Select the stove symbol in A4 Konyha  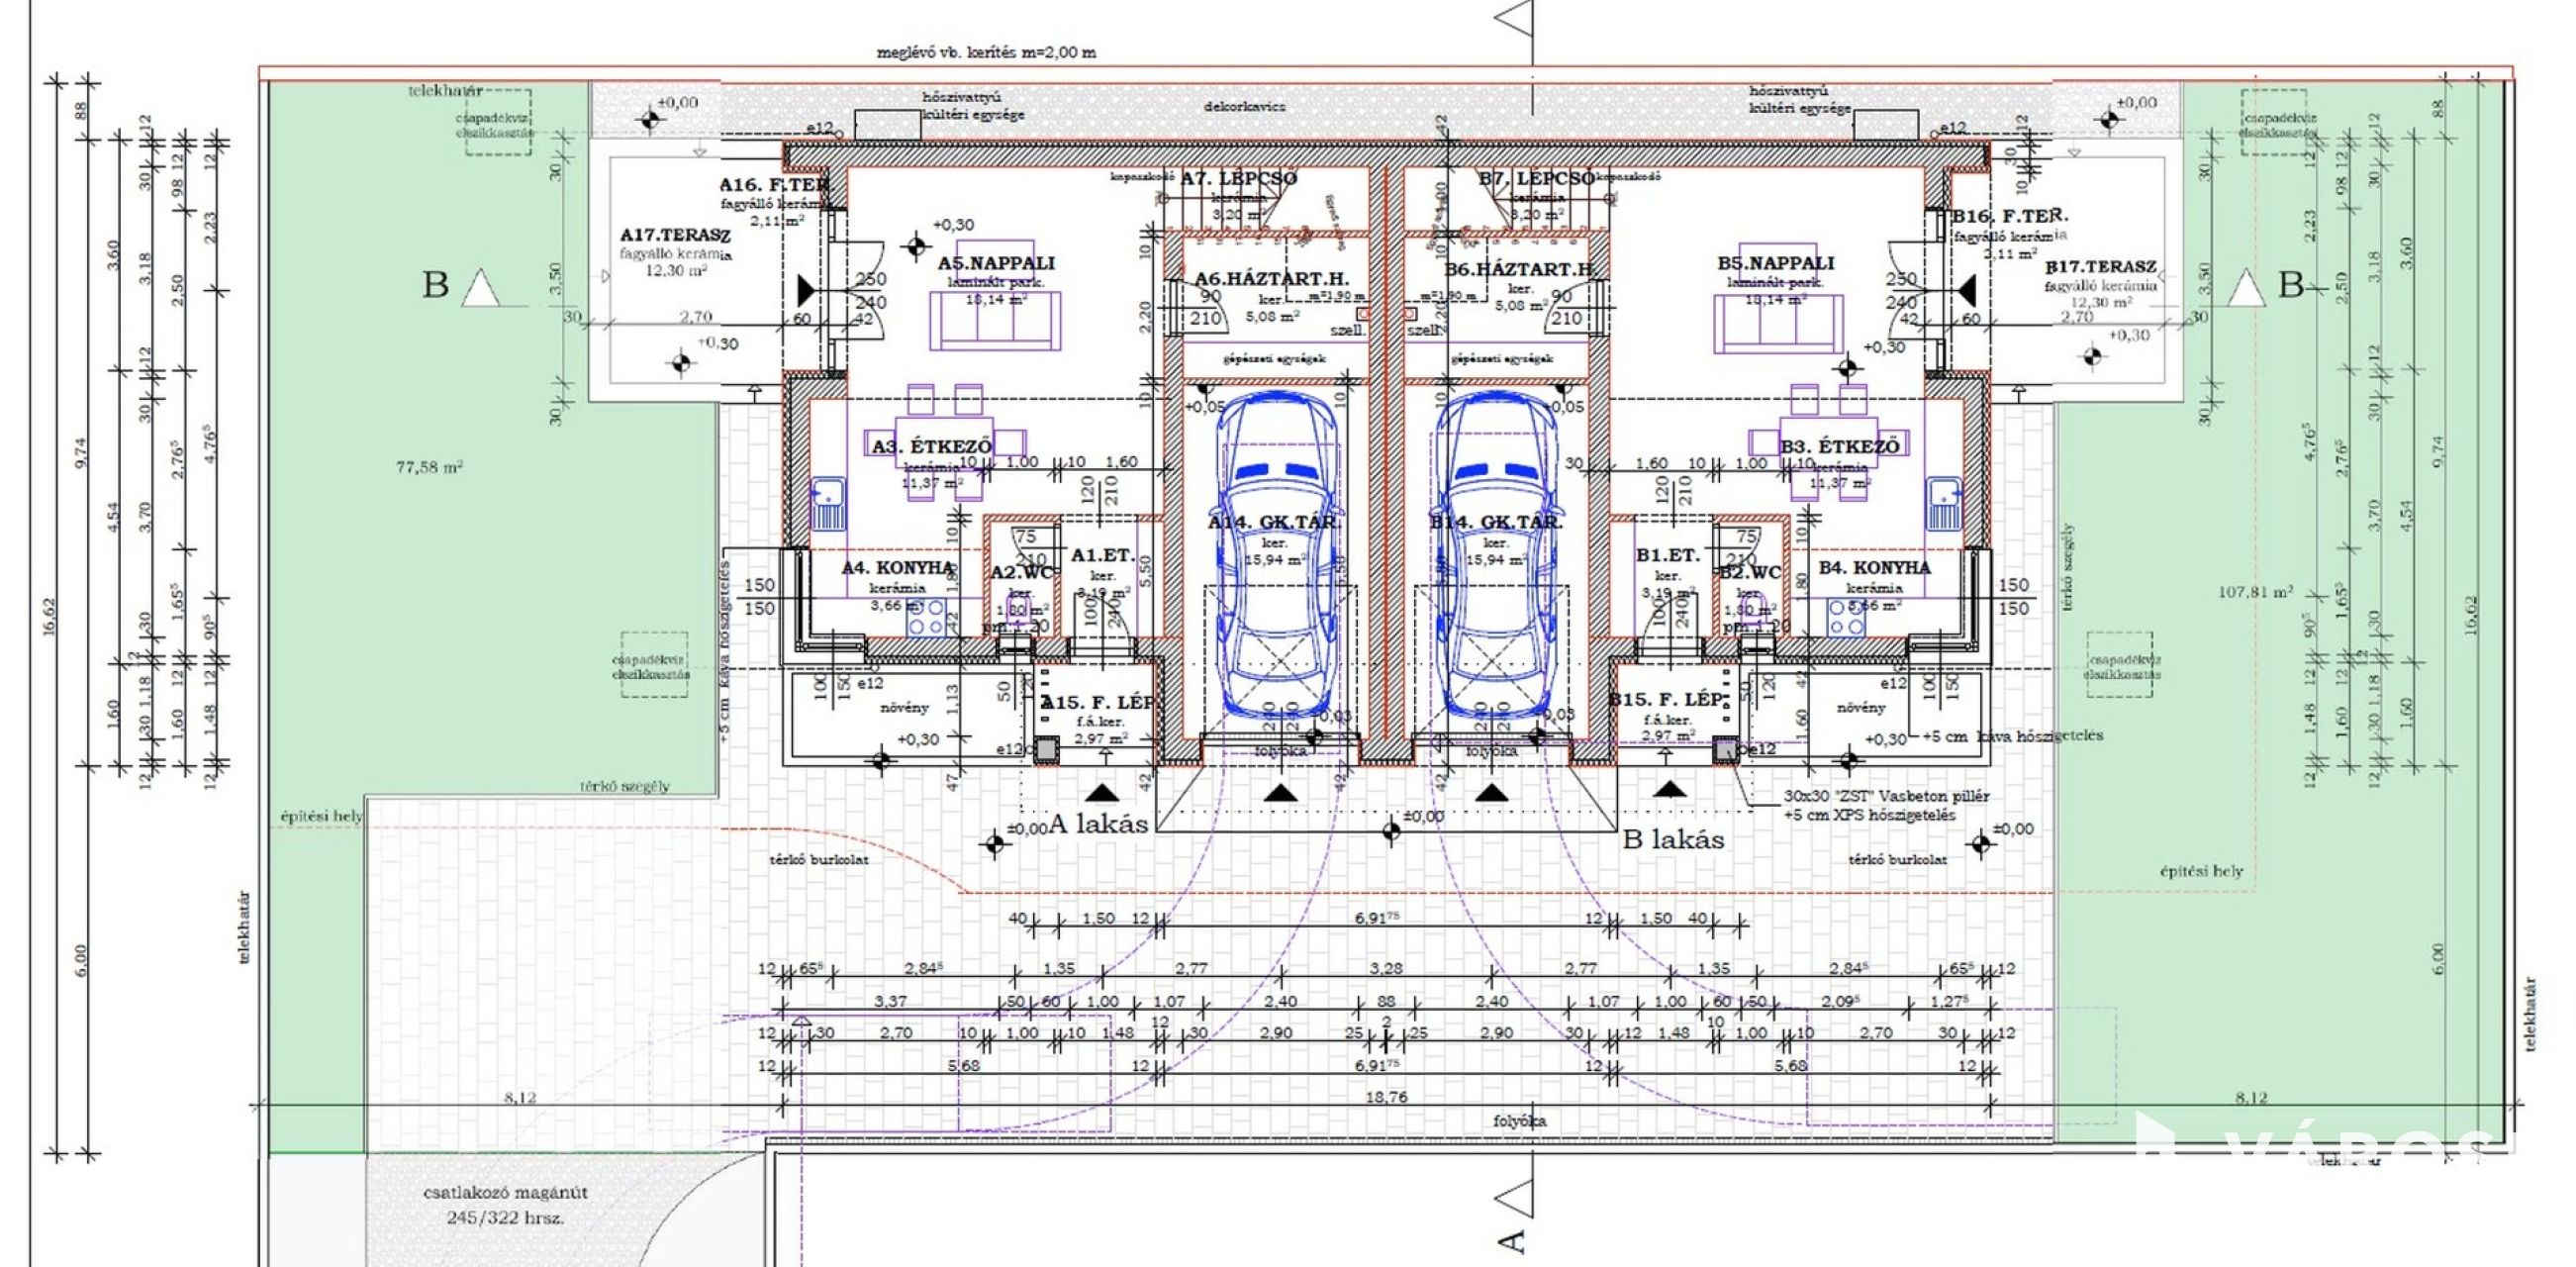926,618
